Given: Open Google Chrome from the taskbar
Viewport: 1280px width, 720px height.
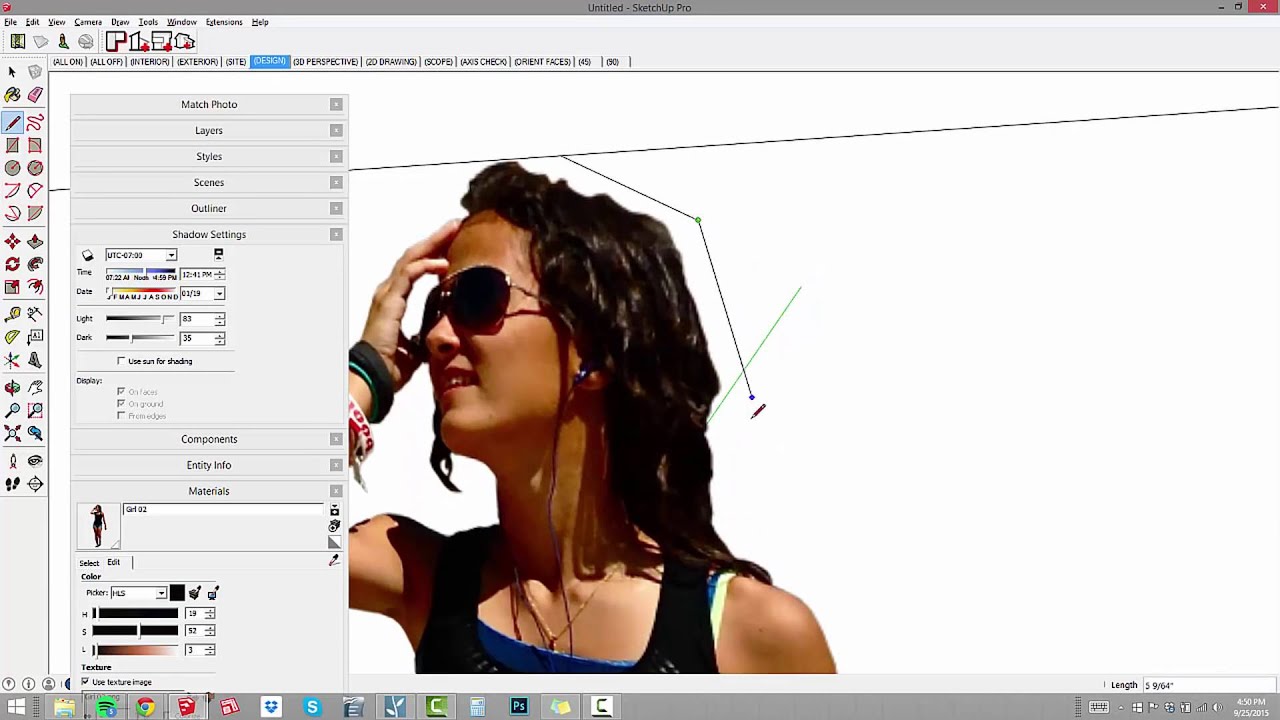Looking at the screenshot, I should pyautogui.click(x=146, y=707).
